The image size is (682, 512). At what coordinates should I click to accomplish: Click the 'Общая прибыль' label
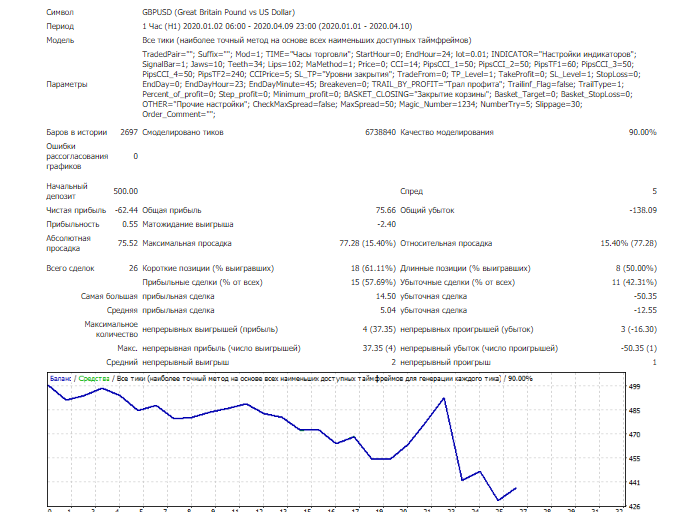pos(172,210)
